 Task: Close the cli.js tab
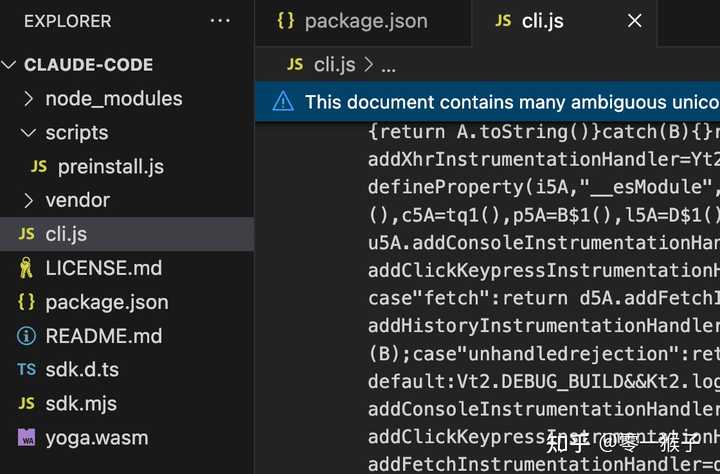[x=634, y=21]
